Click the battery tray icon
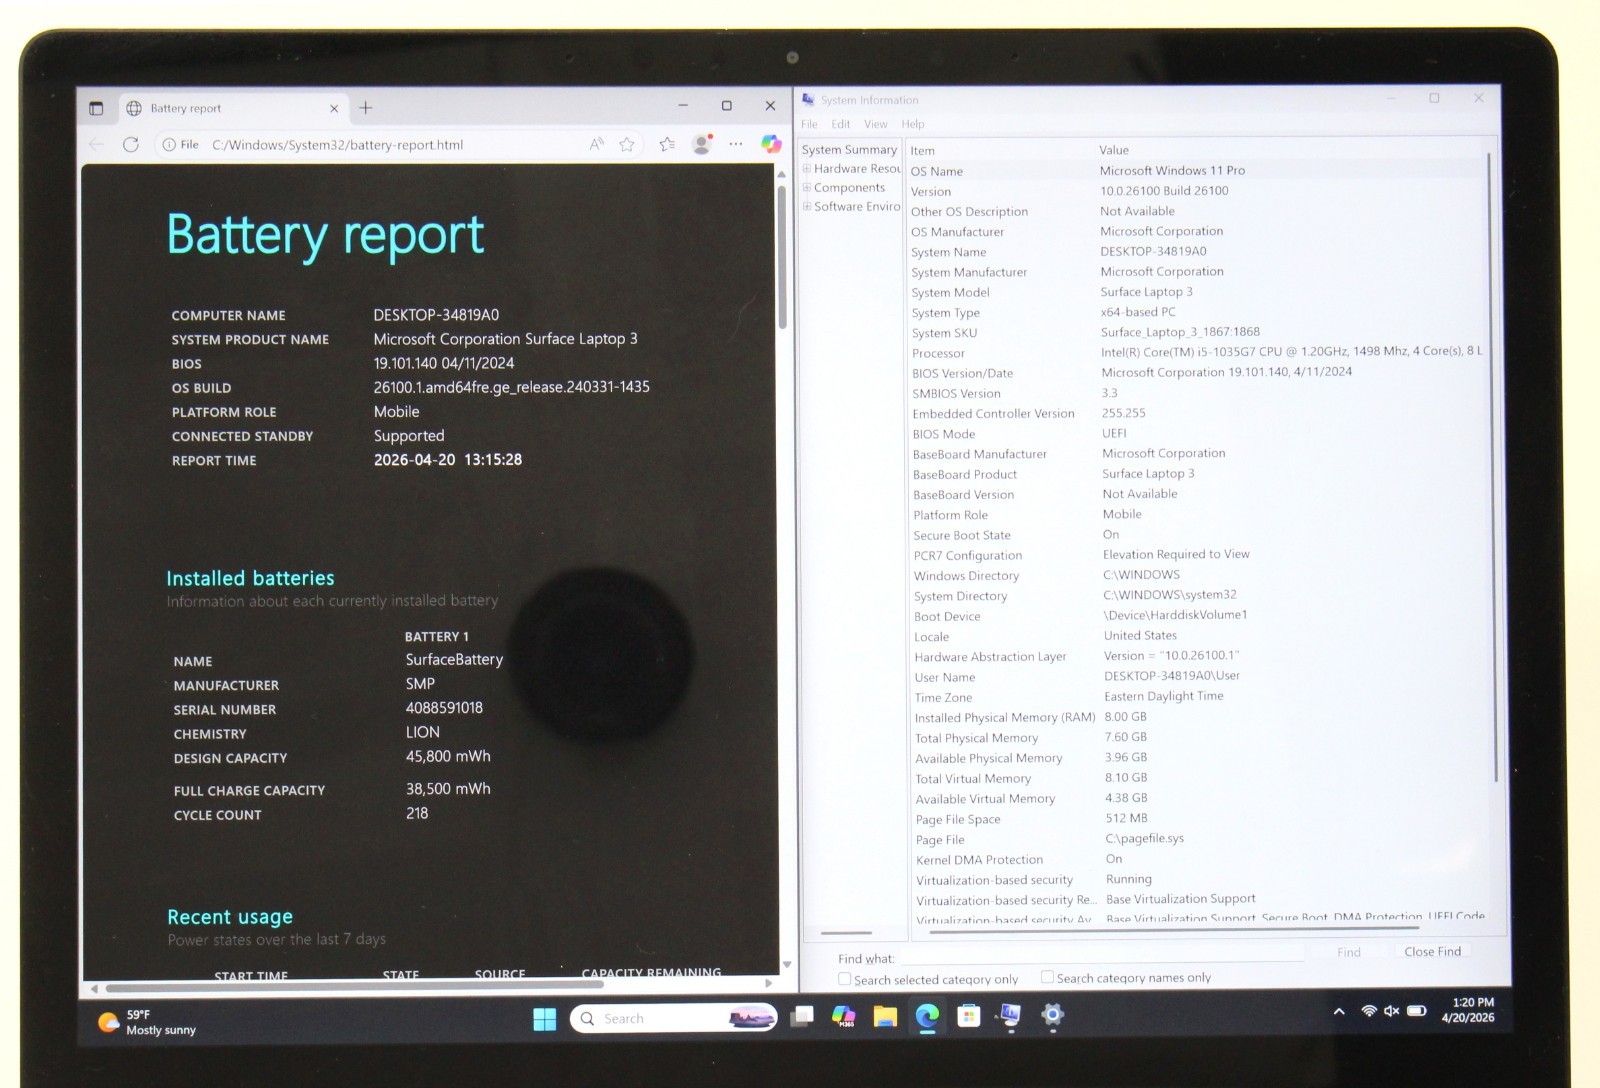 click(x=1416, y=1011)
